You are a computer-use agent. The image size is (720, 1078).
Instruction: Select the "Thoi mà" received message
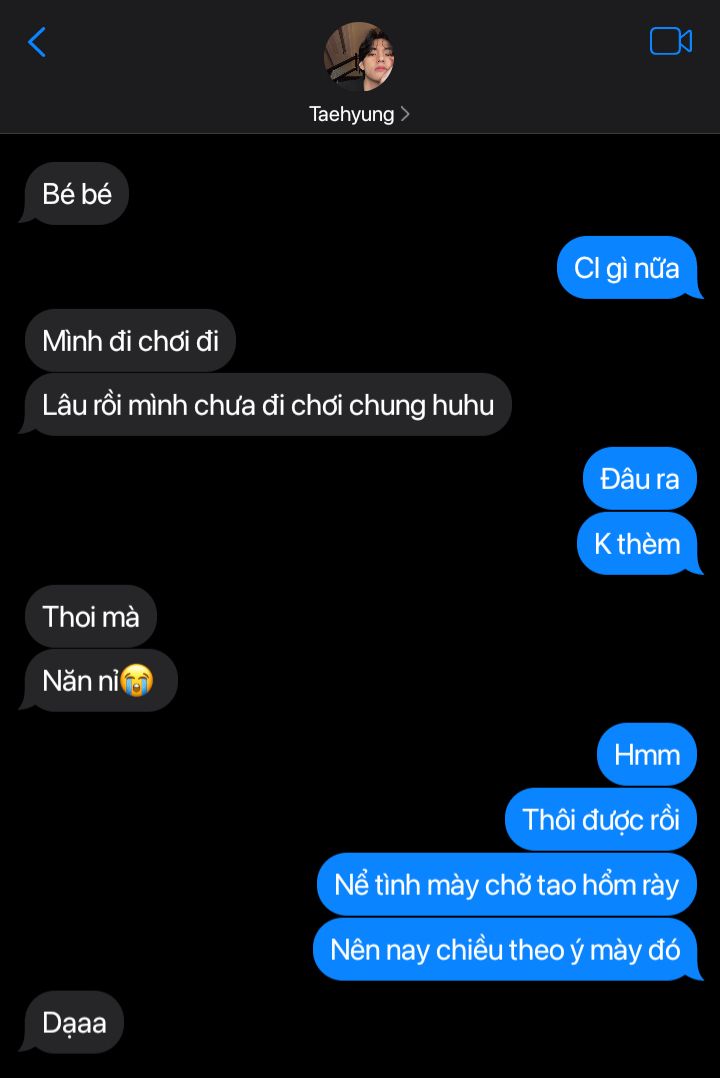coord(91,616)
